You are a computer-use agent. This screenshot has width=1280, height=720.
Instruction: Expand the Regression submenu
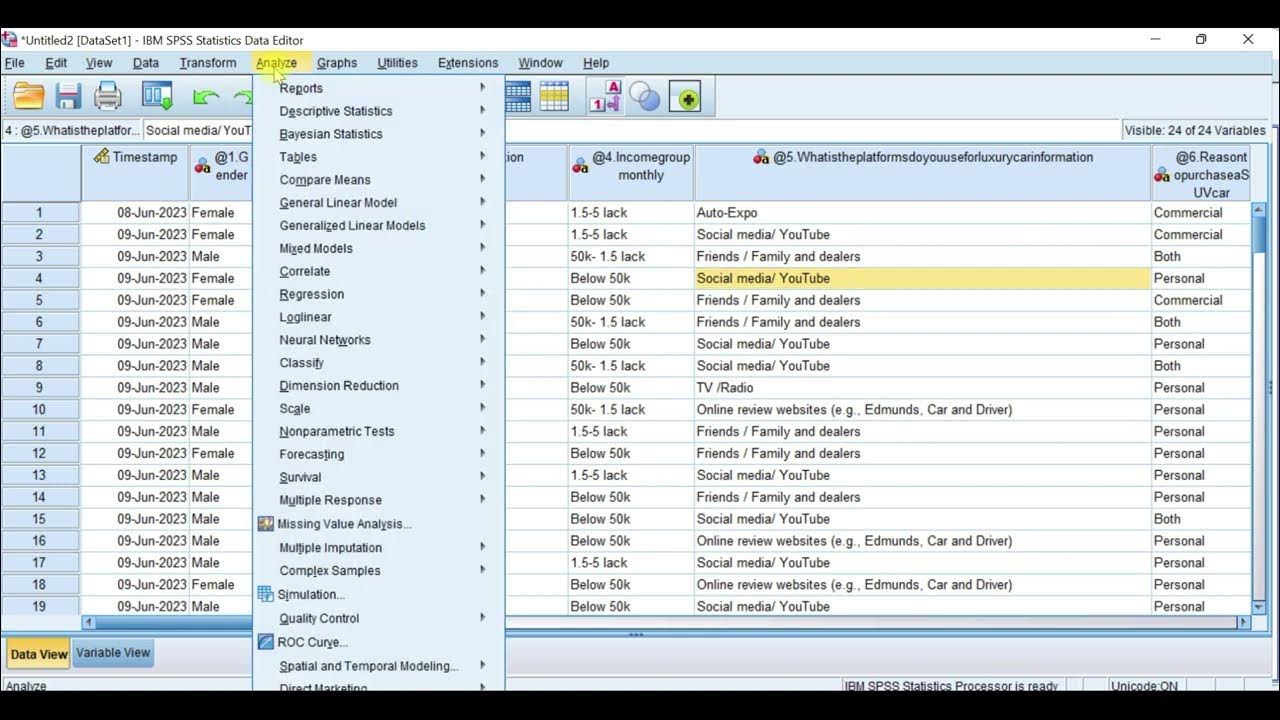click(379, 294)
